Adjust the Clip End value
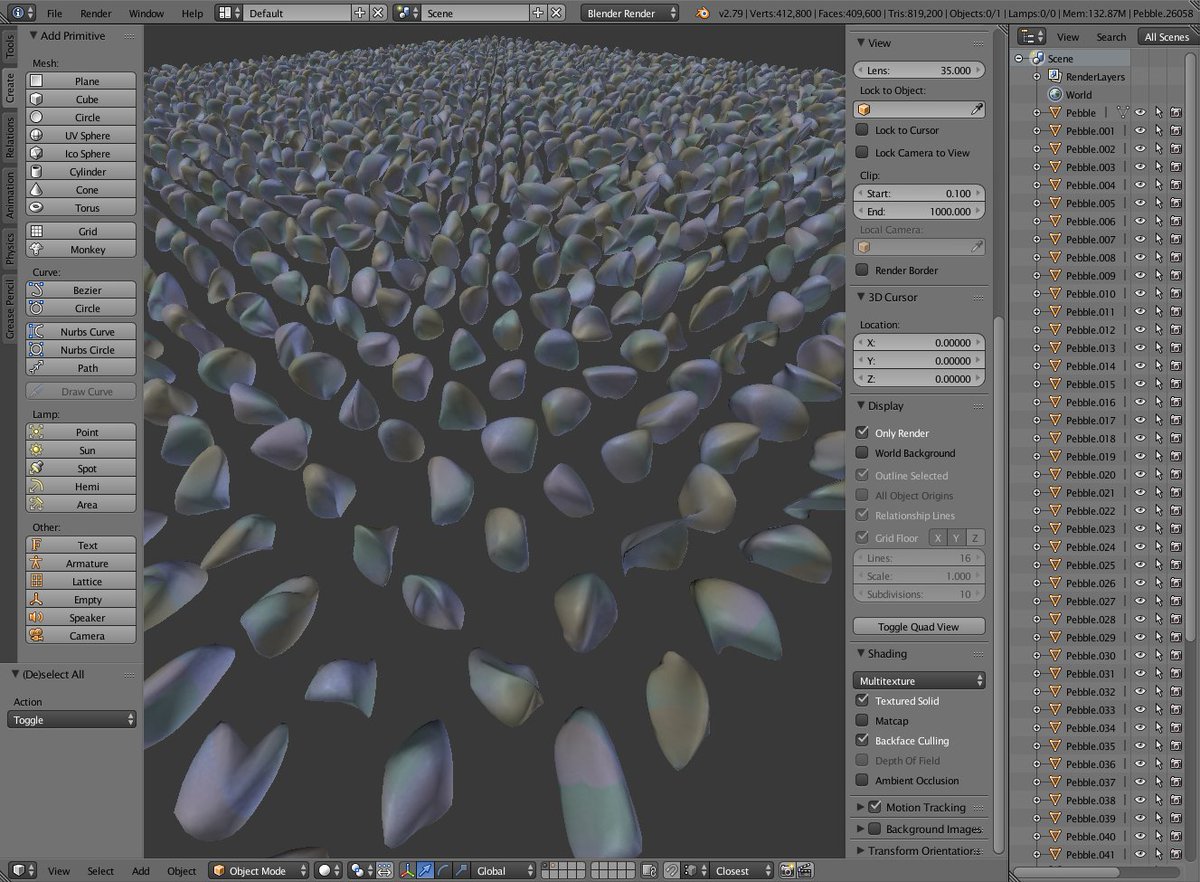1200x882 pixels. tap(919, 211)
